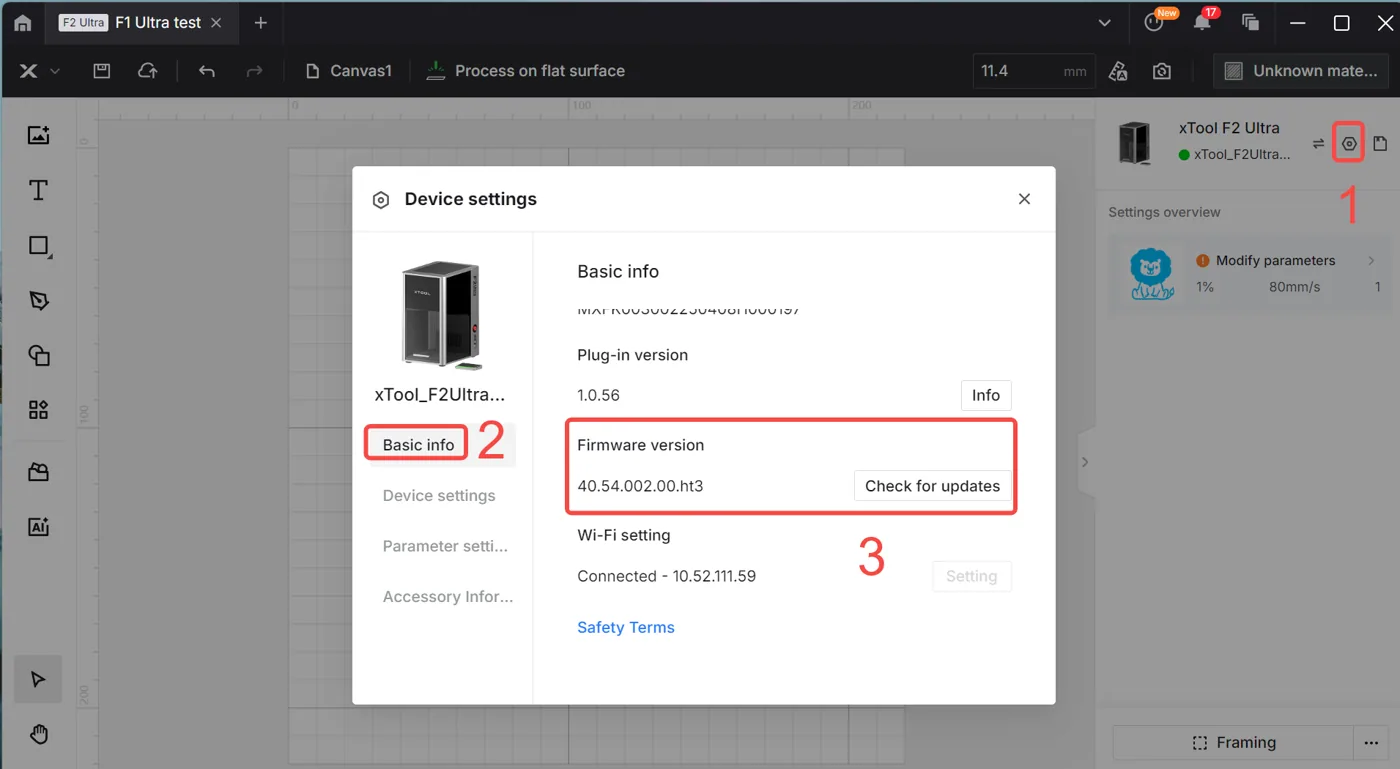Viewport: 1400px width, 769px height.
Task: Activate the Select arrow tool
Action: (x=38, y=680)
